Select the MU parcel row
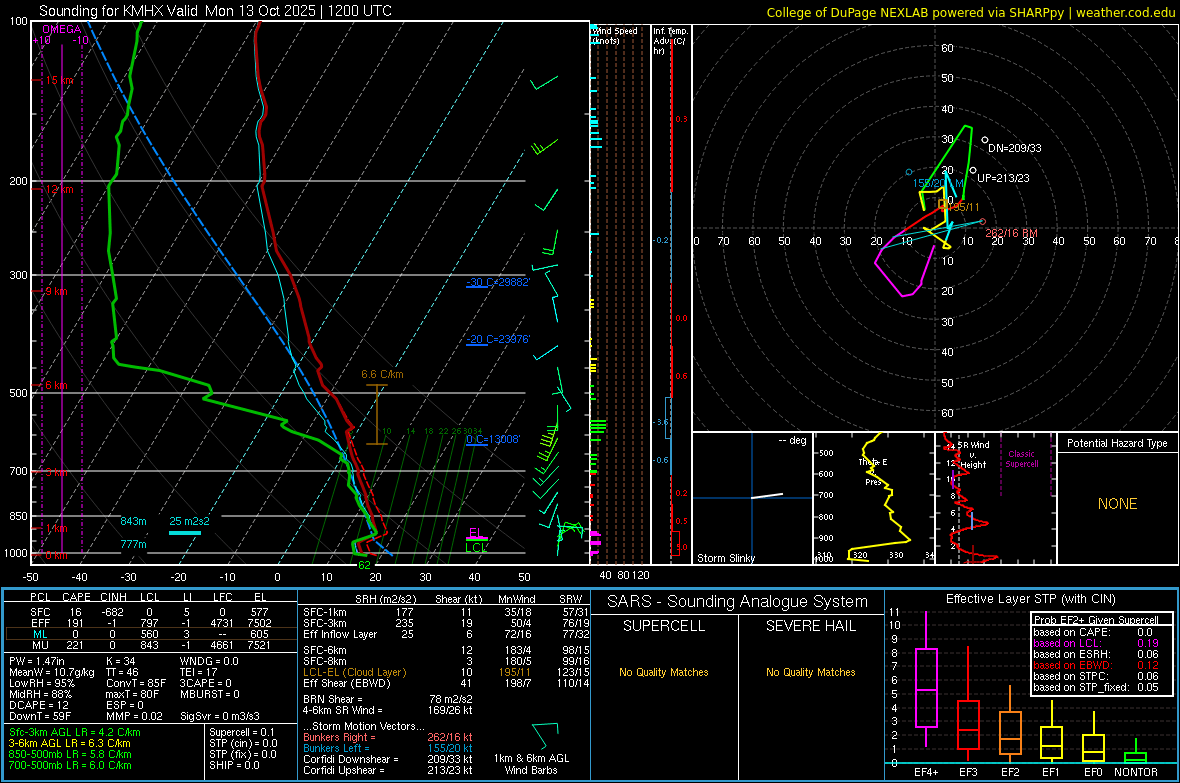 pos(149,645)
